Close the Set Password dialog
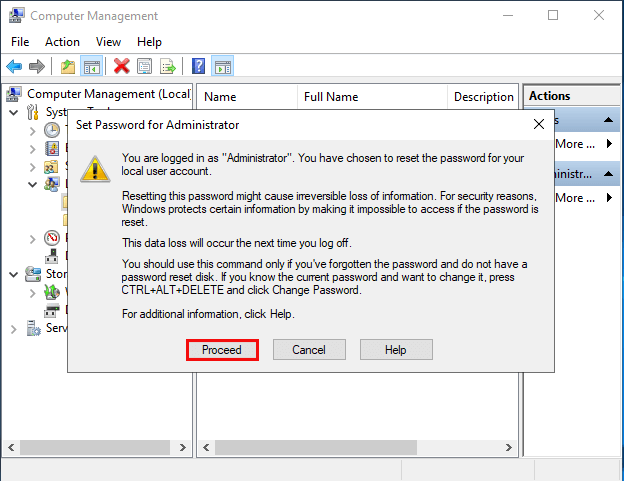This screenshot has height=481, width=624. (x=538, y=124)
